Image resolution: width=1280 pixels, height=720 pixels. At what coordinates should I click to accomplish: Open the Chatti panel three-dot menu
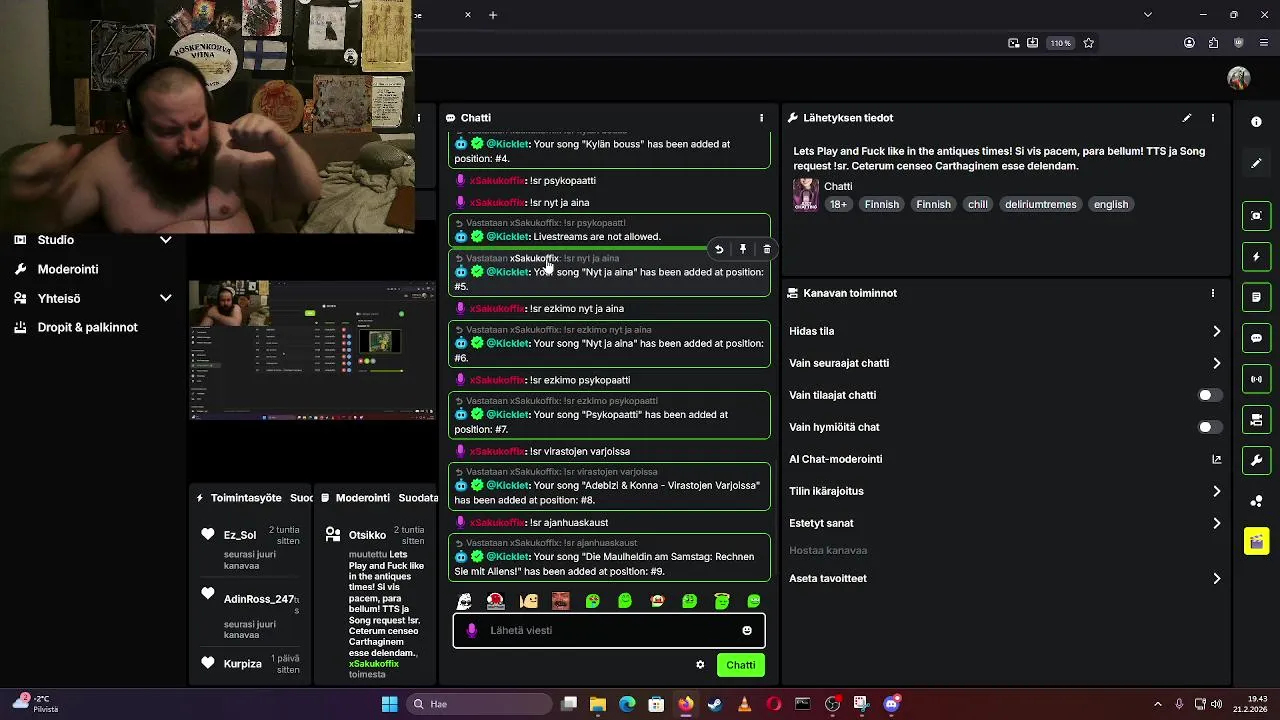761,118
